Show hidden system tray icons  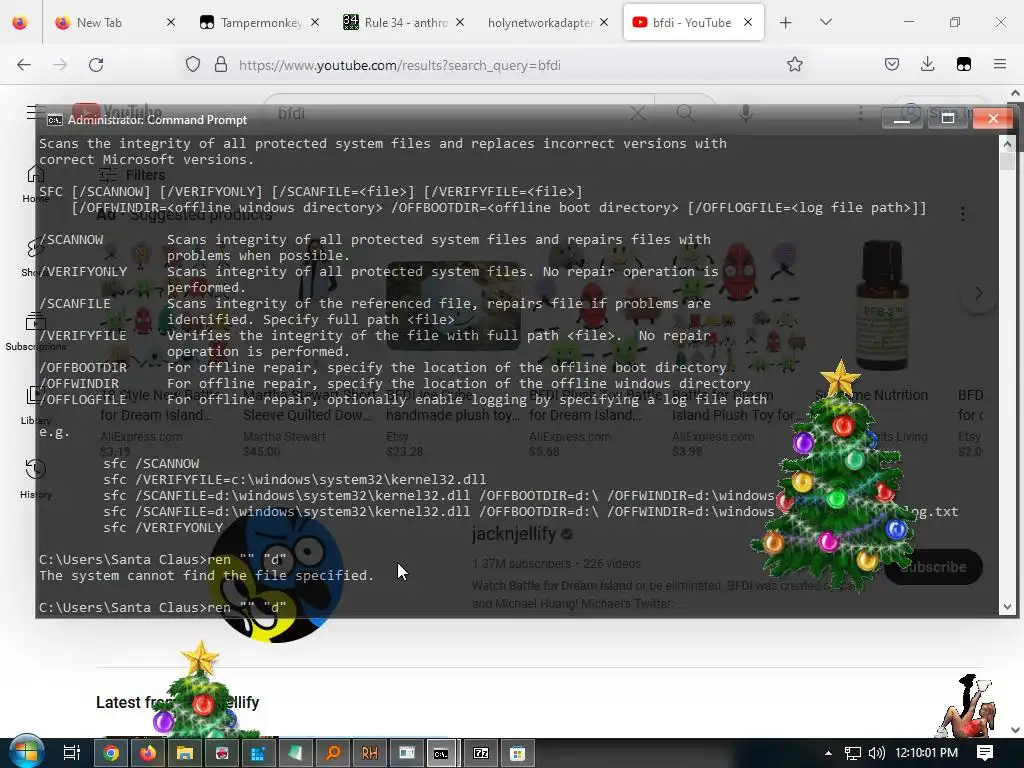[x=828, y=753]
